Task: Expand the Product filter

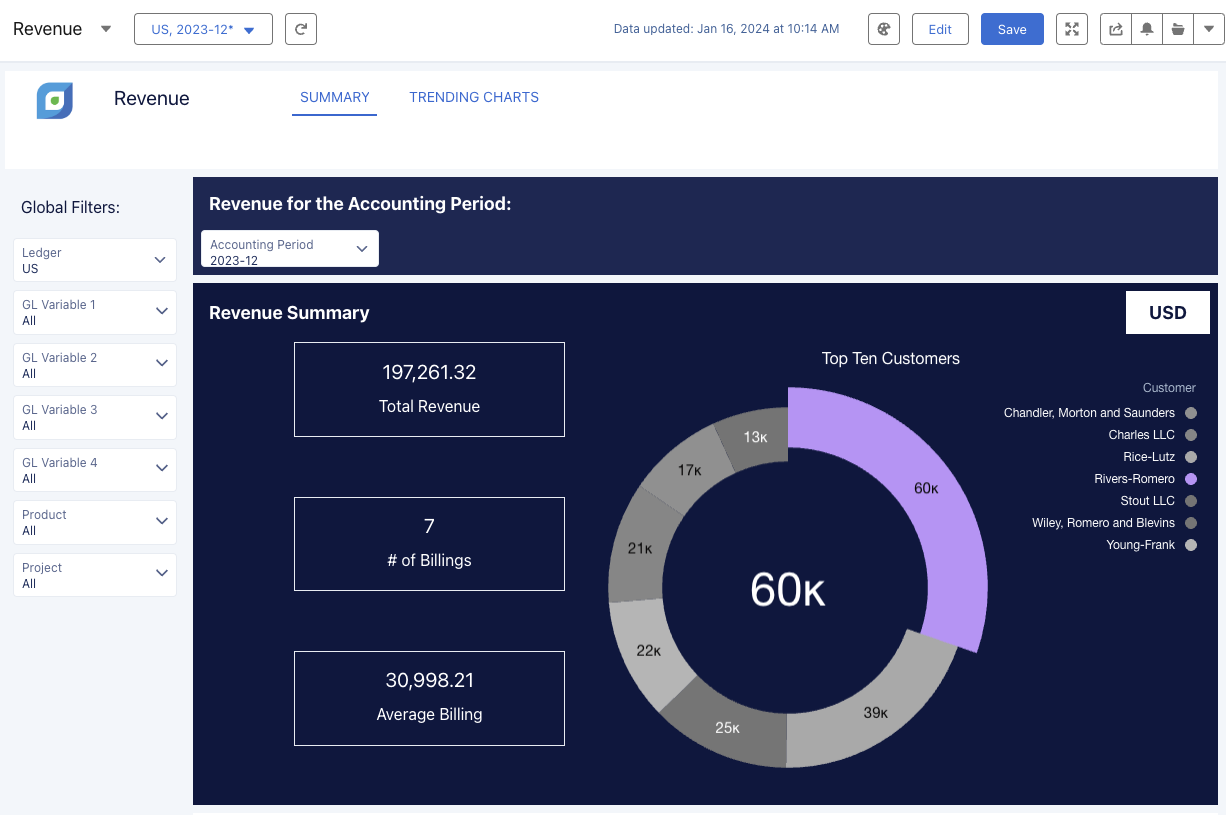Action: [95, 522]
